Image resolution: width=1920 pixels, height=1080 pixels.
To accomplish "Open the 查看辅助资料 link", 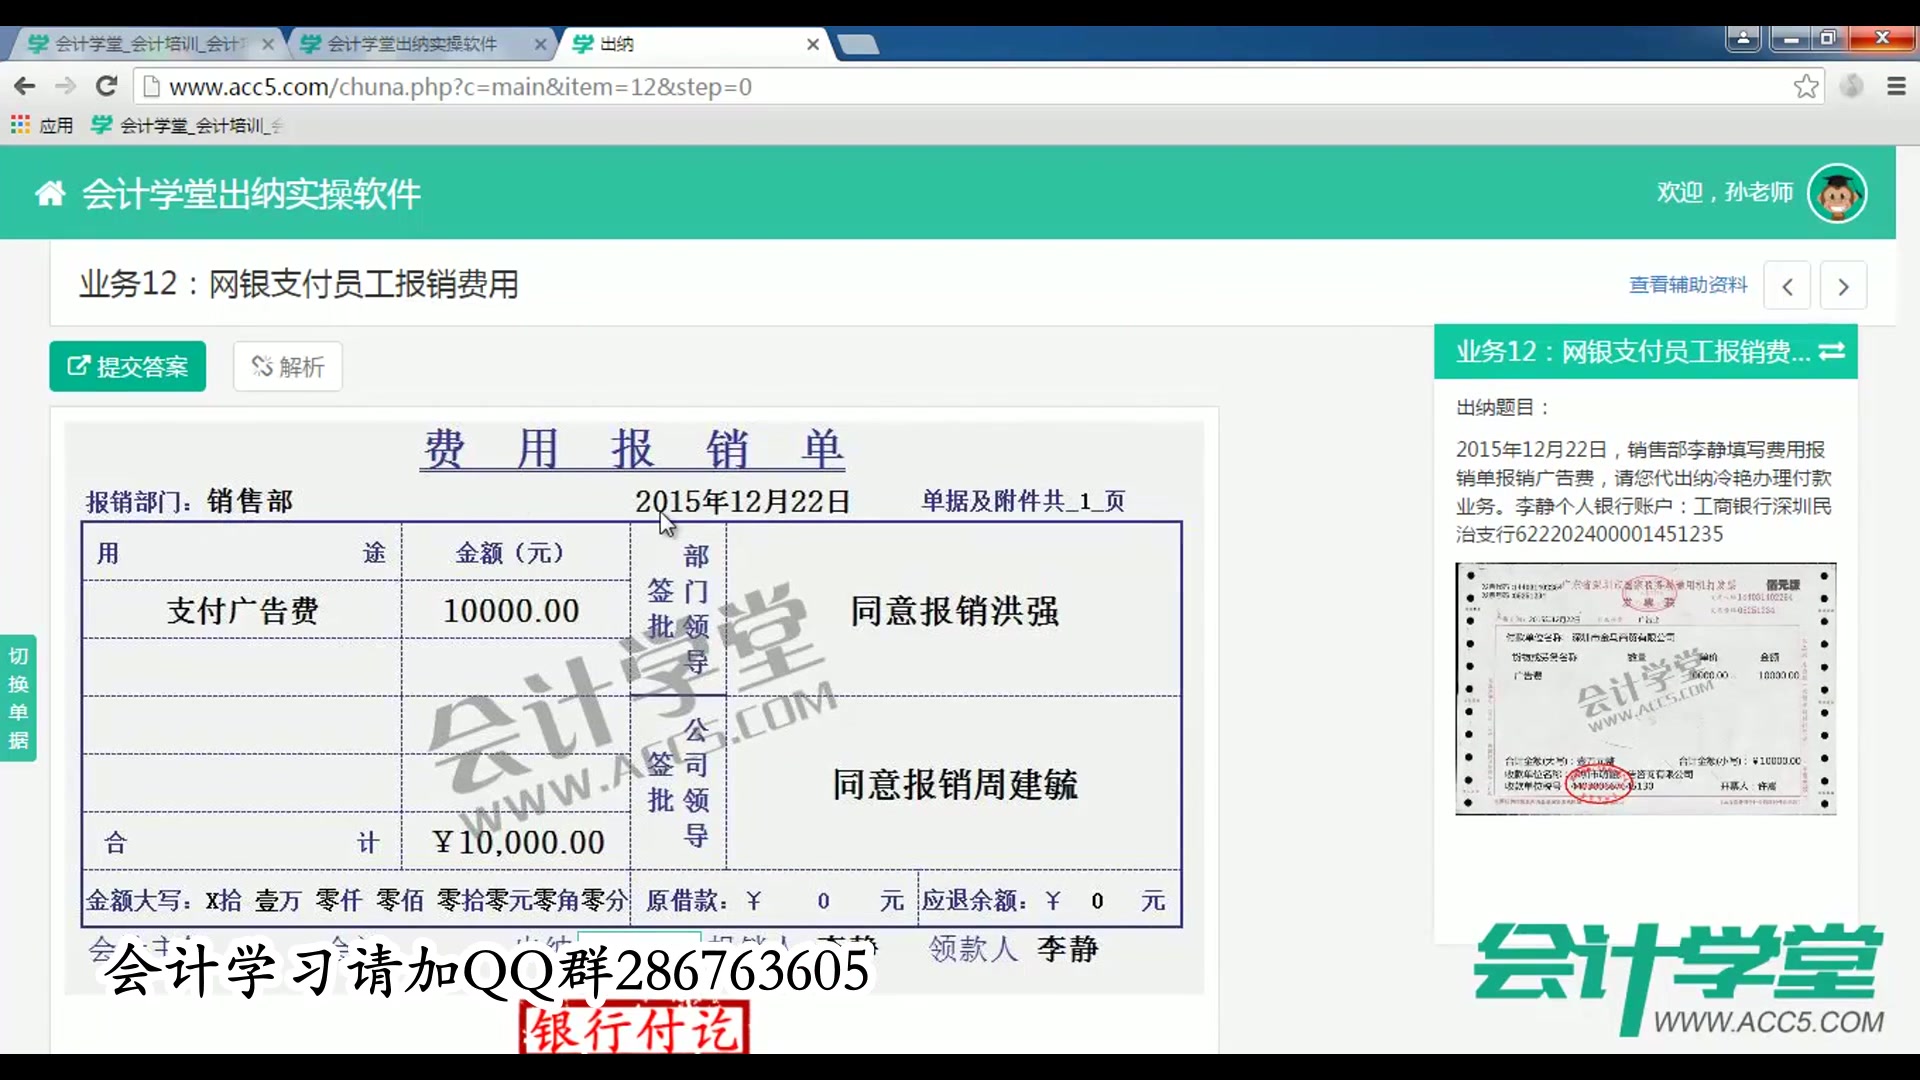I will 1686,284.
